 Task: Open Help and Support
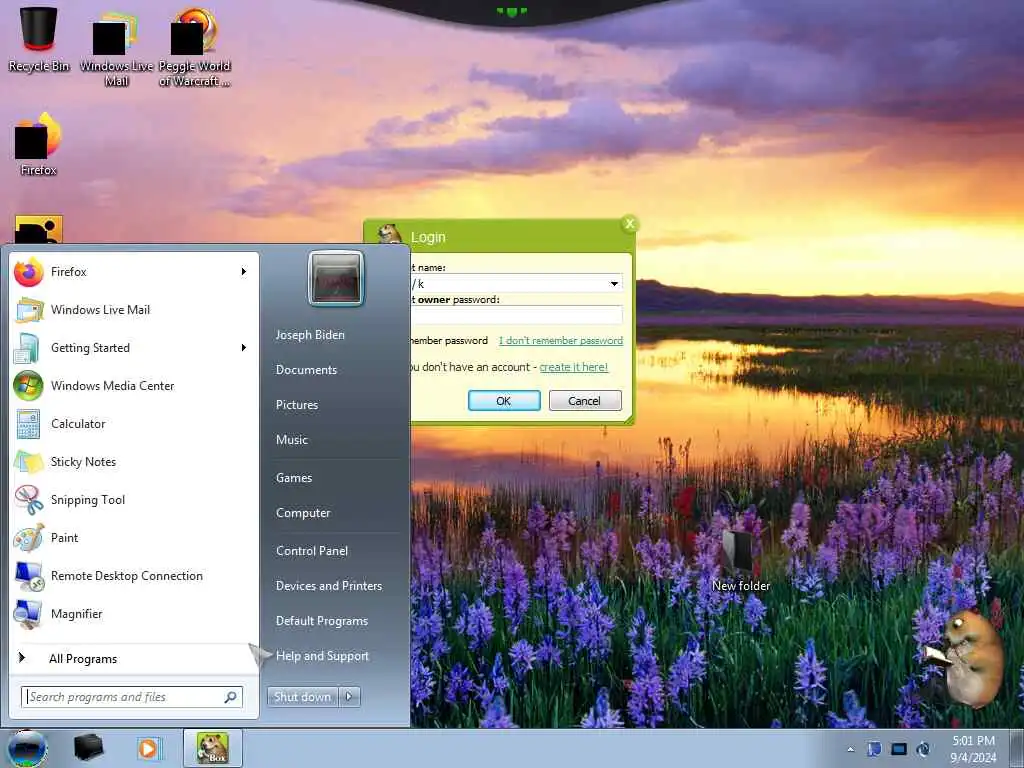point(322,656)
